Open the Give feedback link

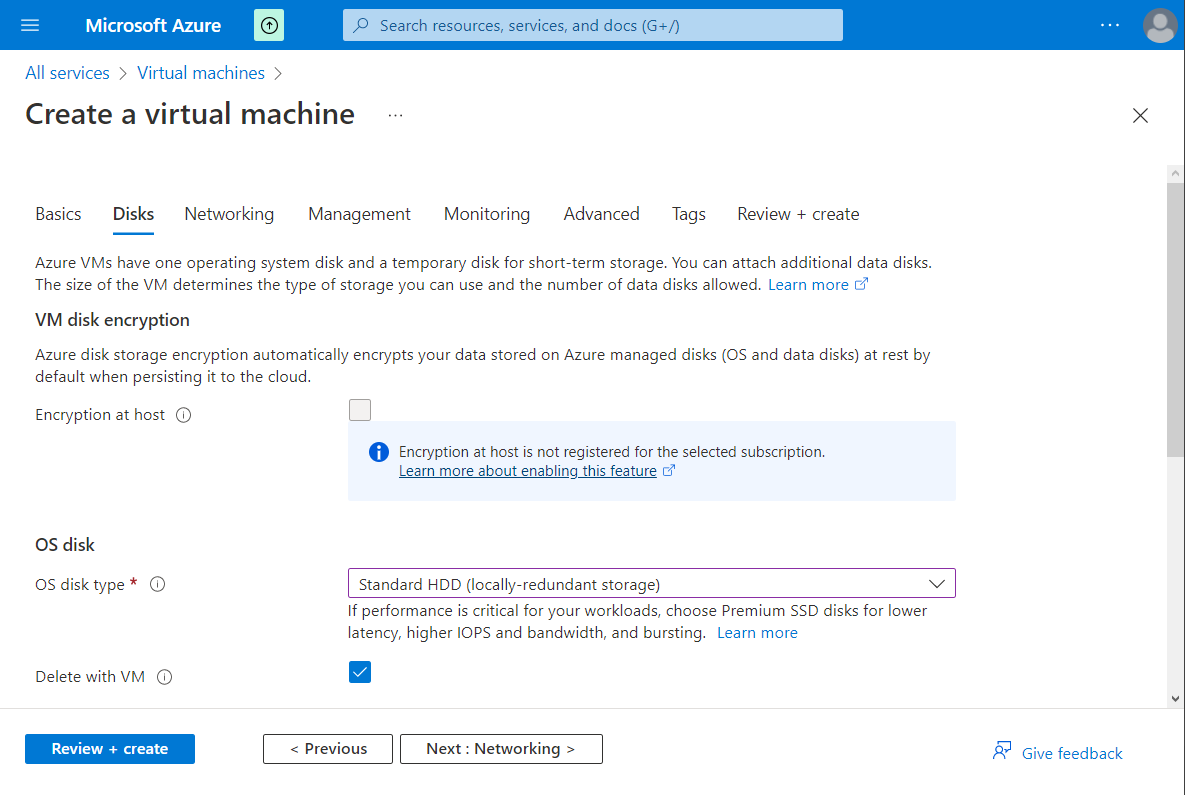click(x=1072, y=753)
